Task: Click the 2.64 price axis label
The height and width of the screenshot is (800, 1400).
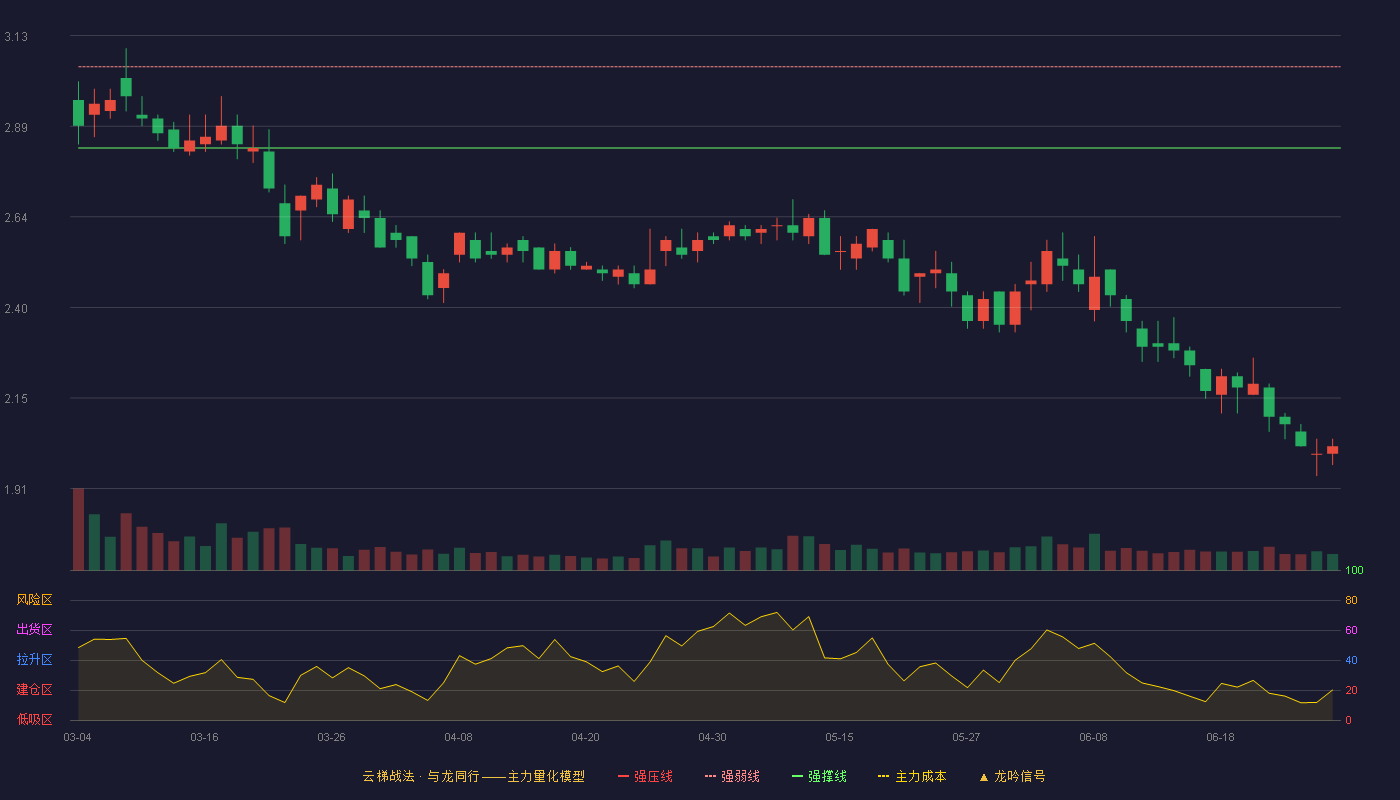Action: tap(16, 218)
